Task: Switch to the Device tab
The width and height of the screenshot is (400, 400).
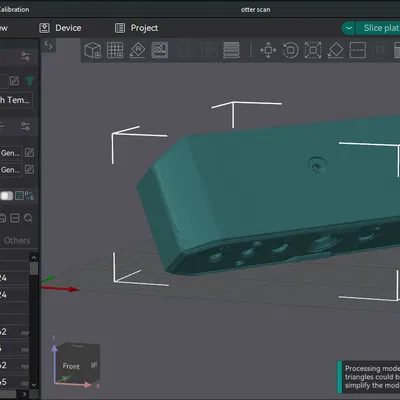Action: click(60, 28)
